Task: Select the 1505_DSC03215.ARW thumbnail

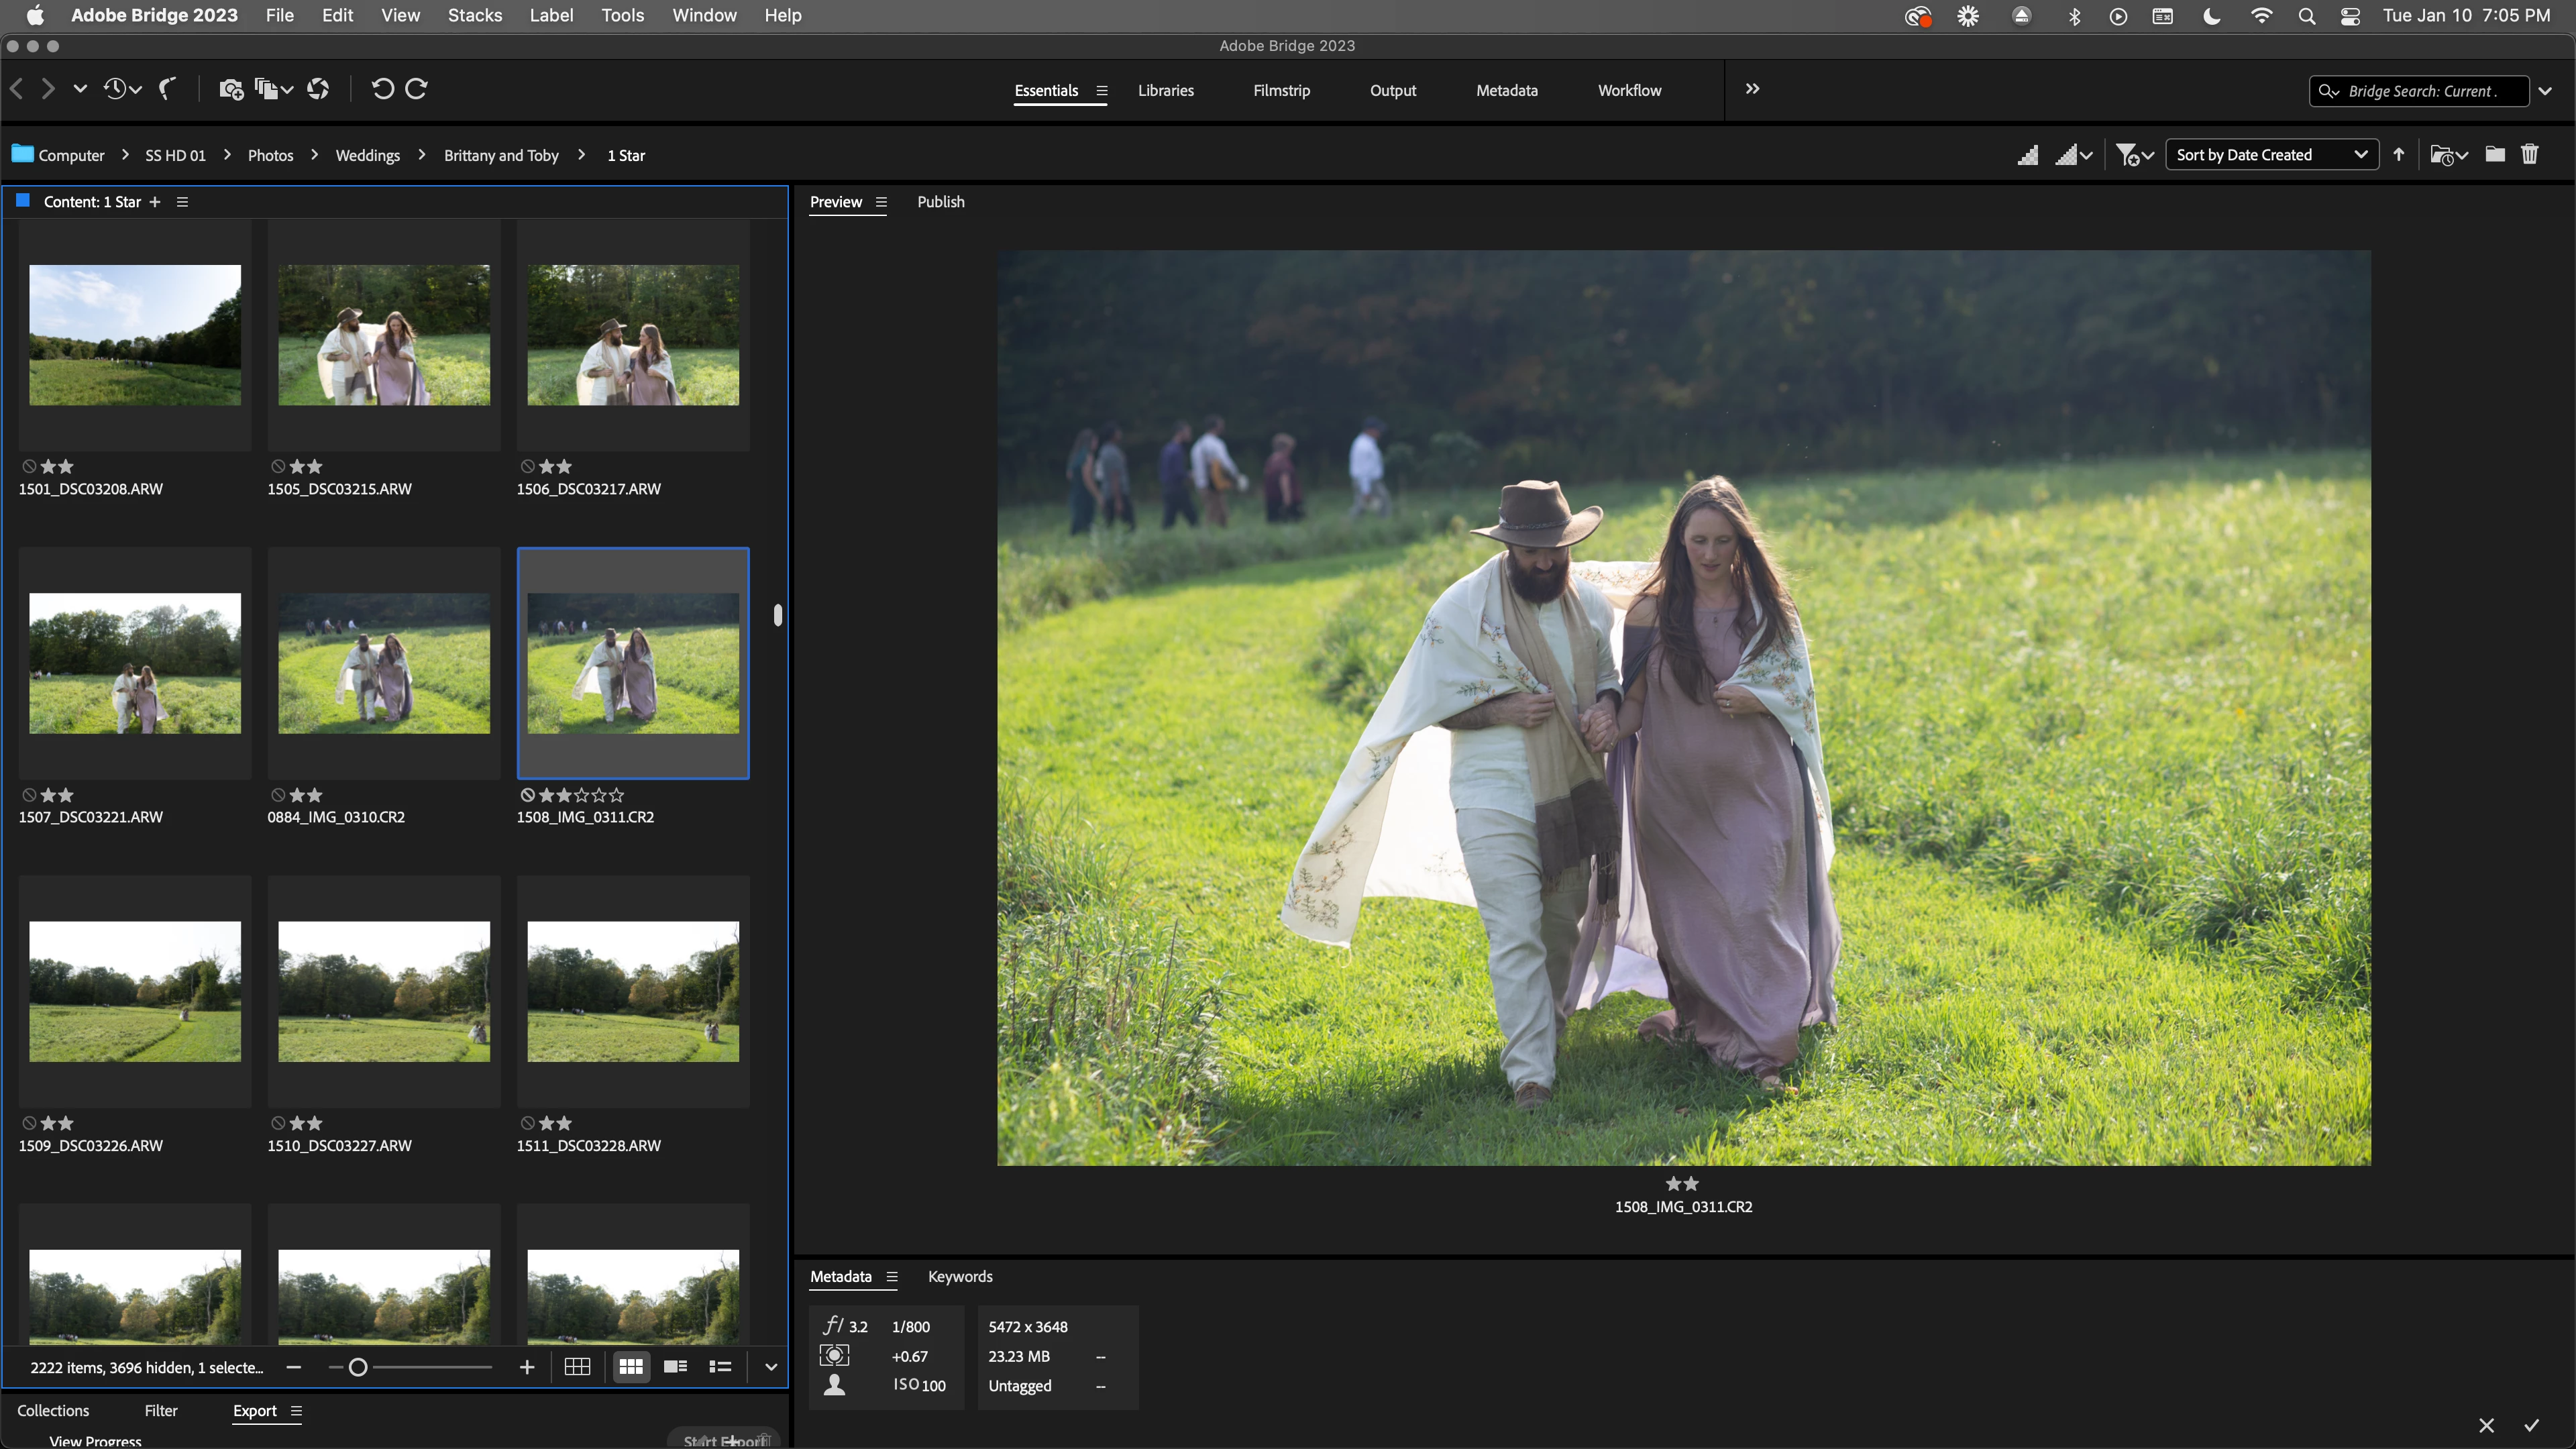Action: [x=384, y=335]
